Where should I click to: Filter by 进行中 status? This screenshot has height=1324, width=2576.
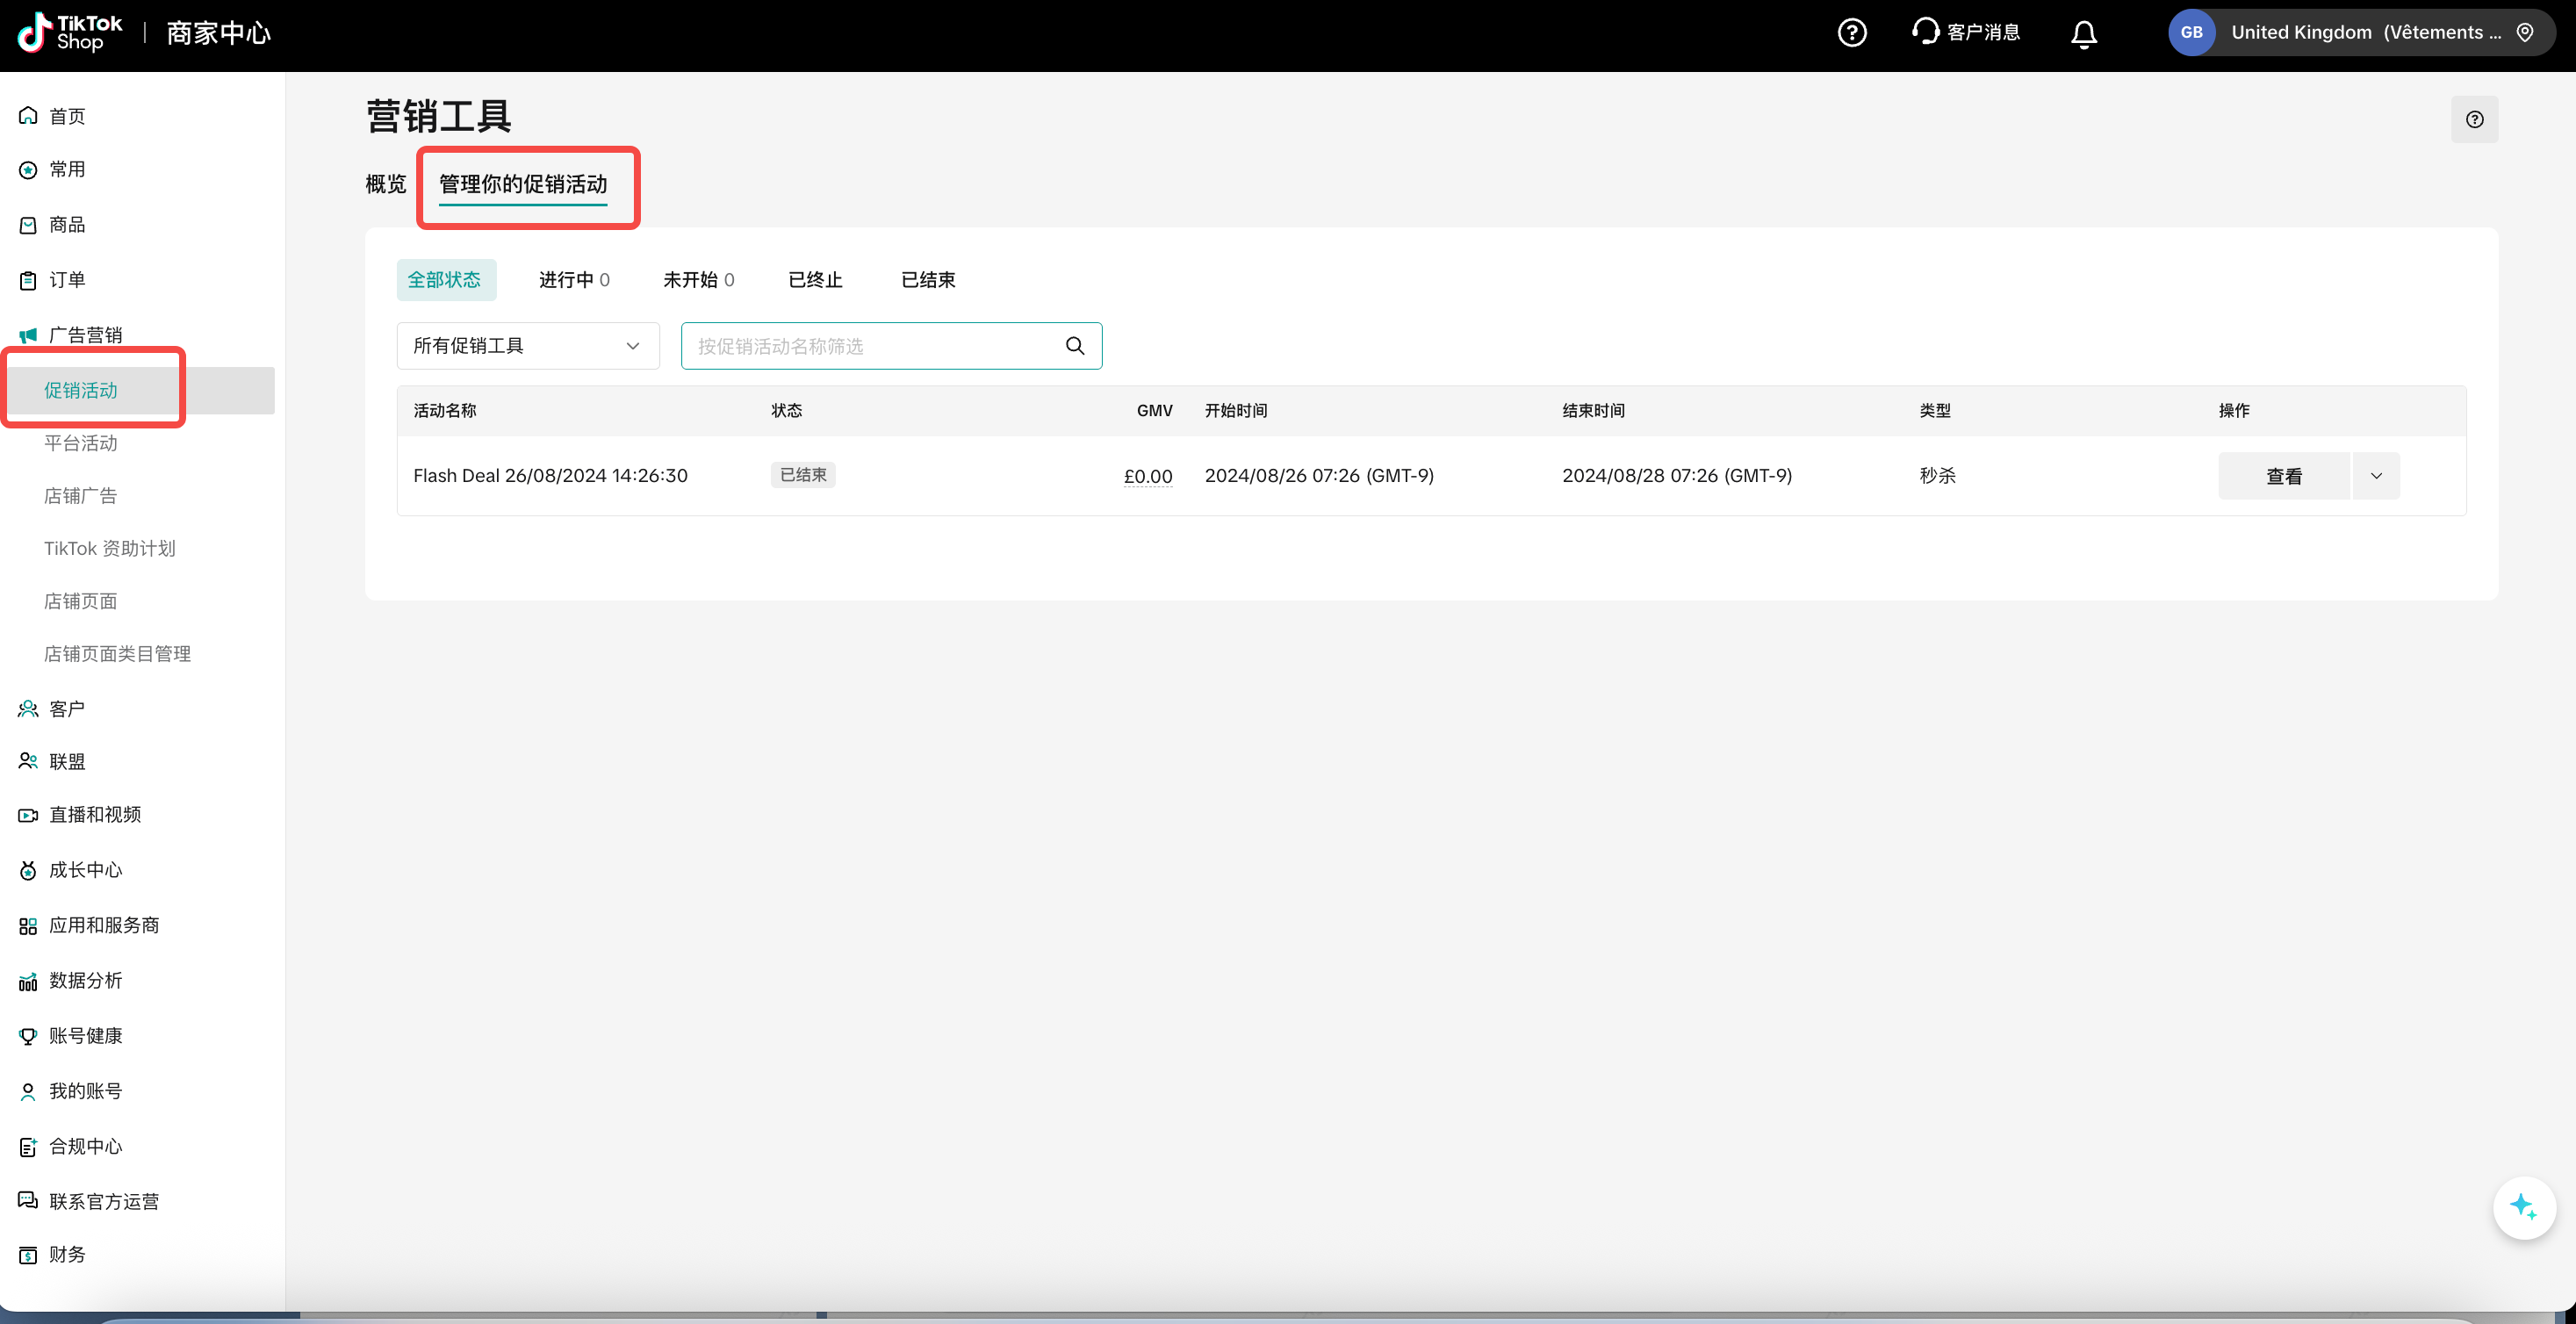[573, 280]
